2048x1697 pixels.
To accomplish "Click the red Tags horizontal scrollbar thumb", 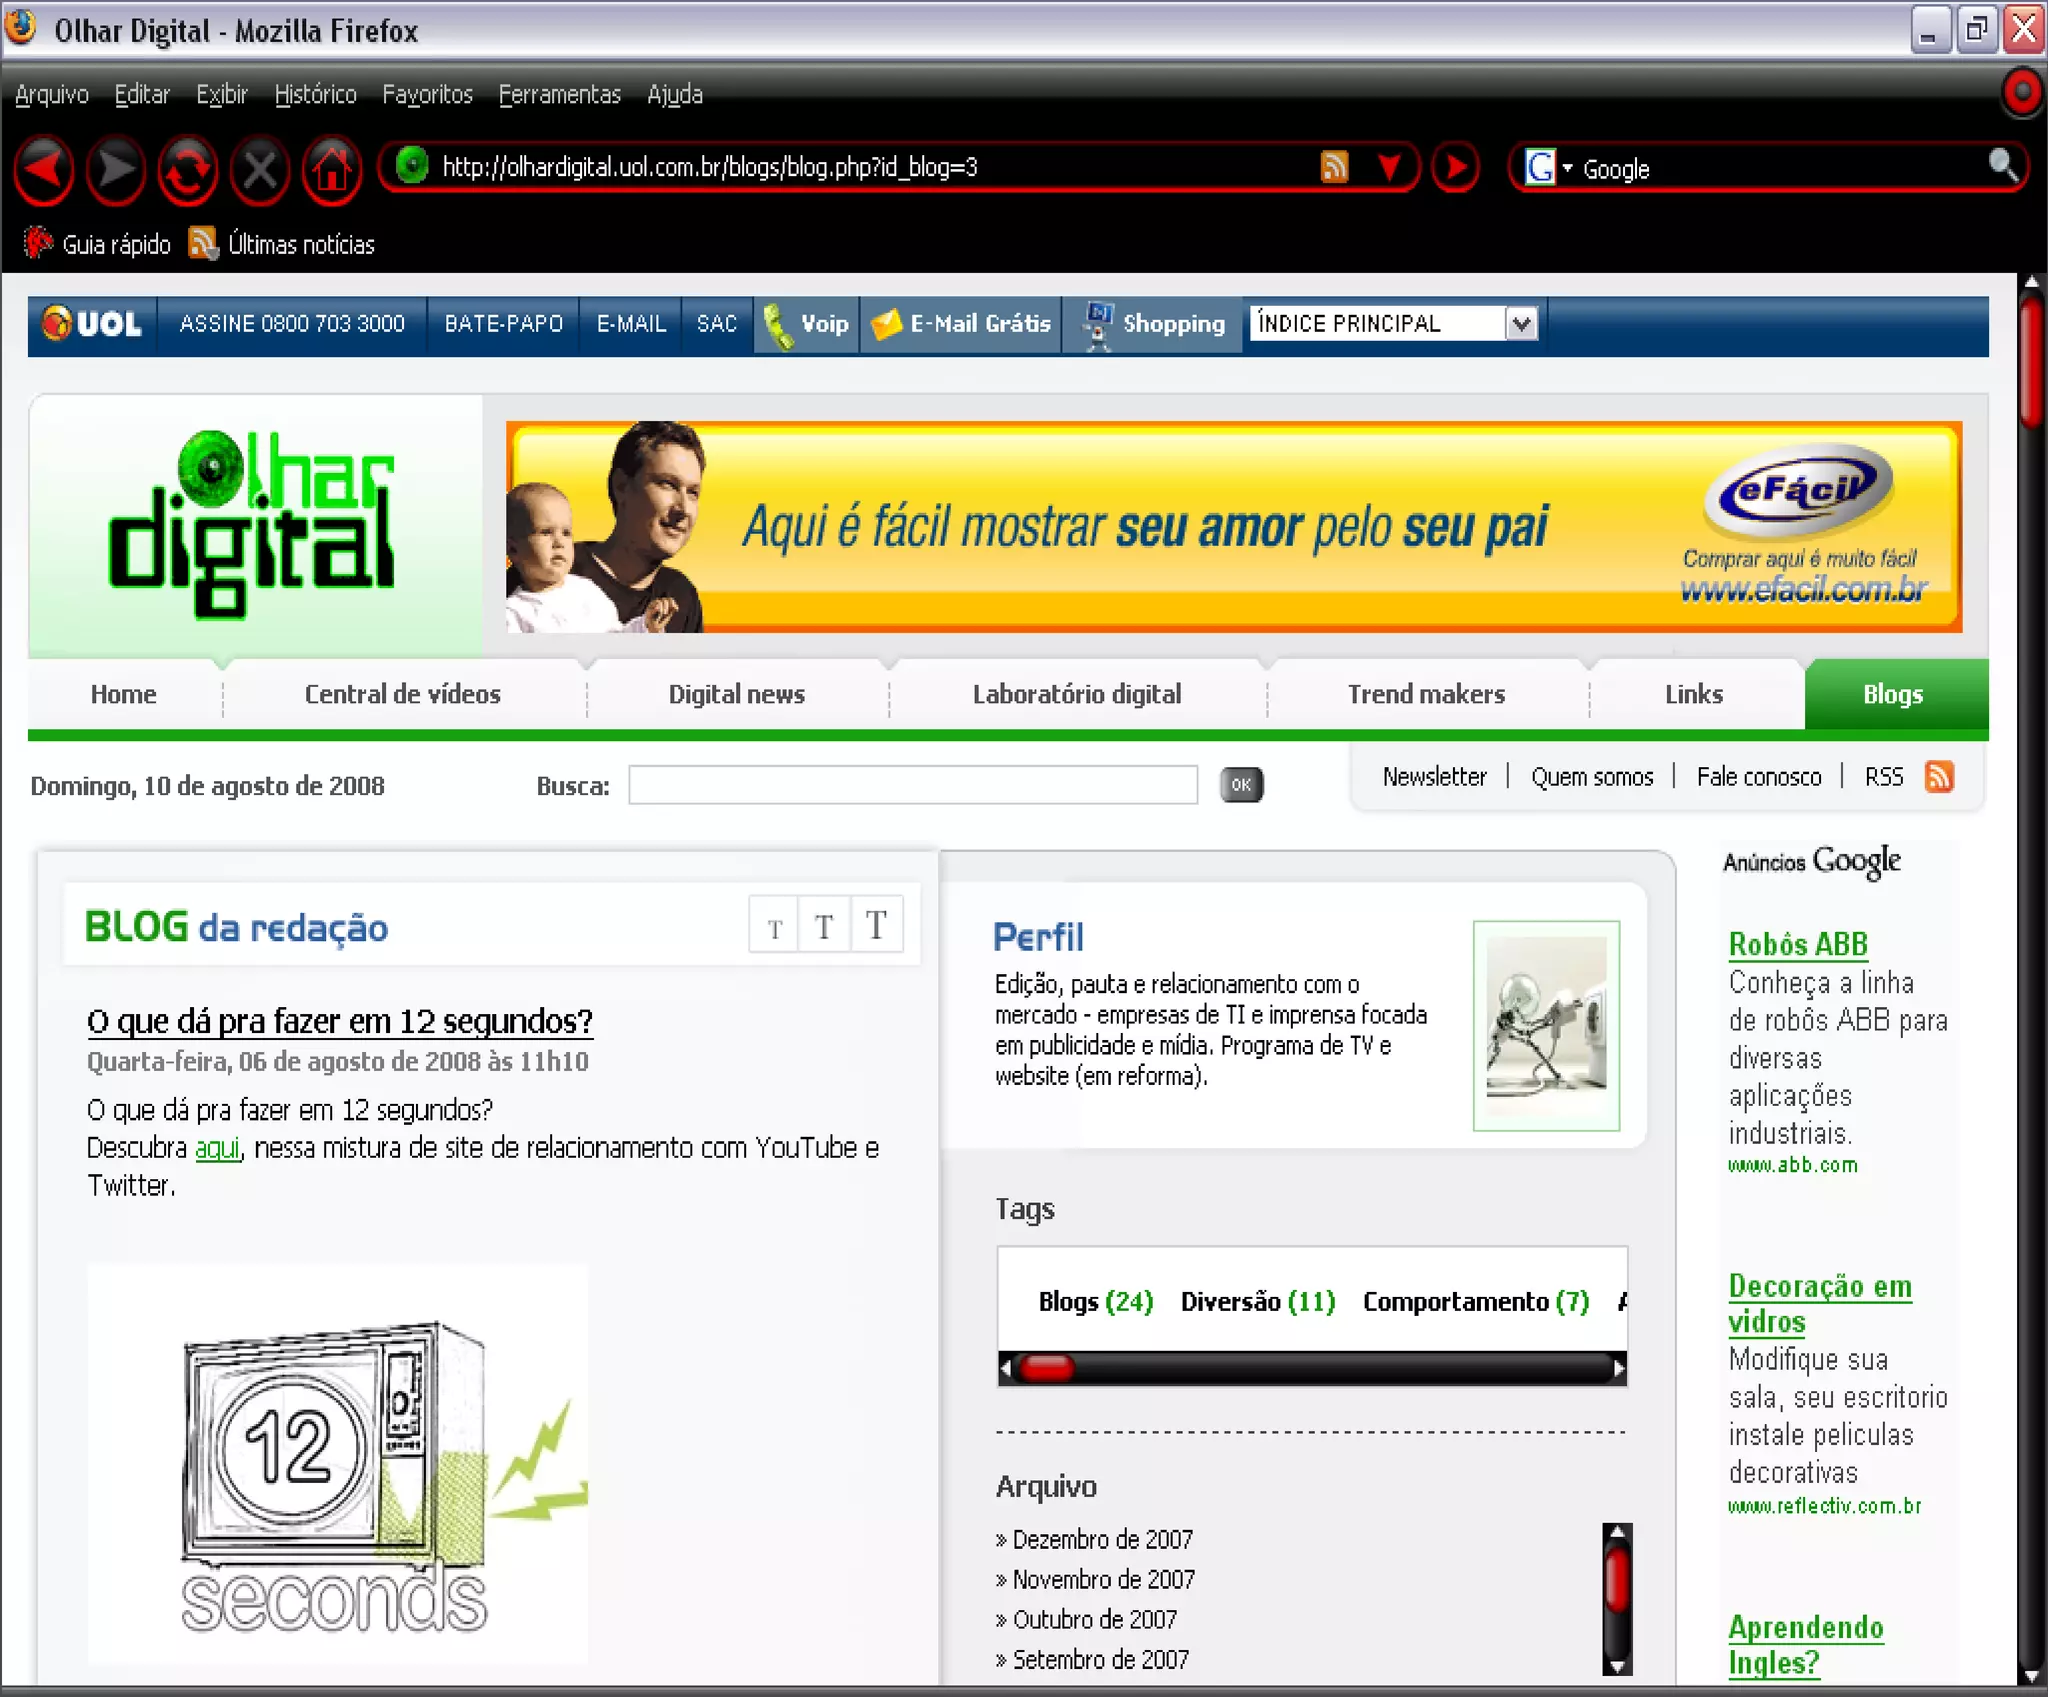I will click(1046, 1367).
